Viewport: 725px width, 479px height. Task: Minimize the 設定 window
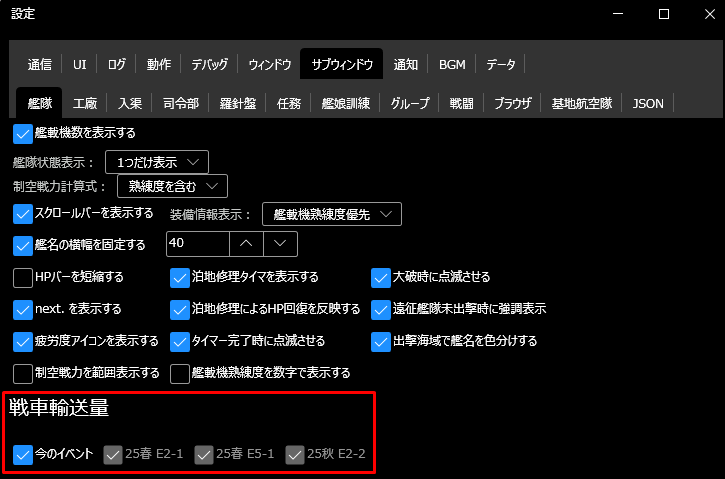[x=618, y=14]
